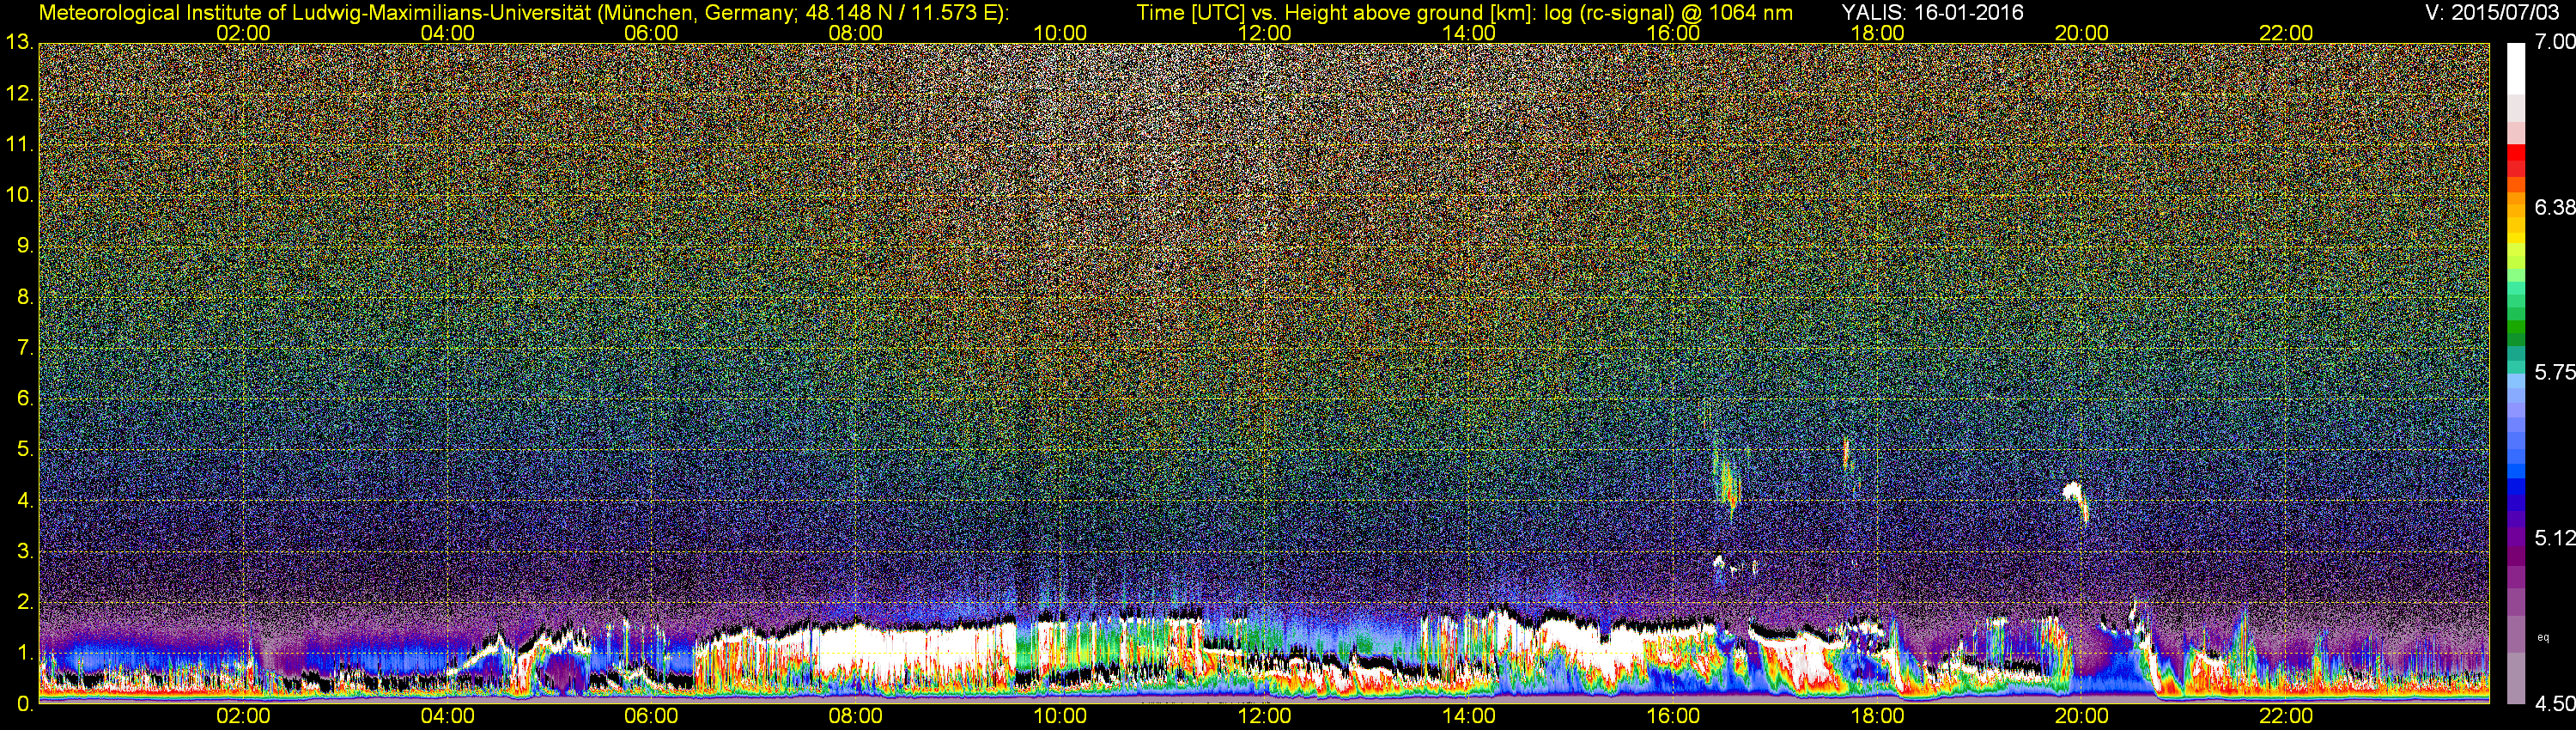Click the 20:00 label on the bottom time axis
The height and width of the screenshot is (730, 2576).
pos(2081,716)
